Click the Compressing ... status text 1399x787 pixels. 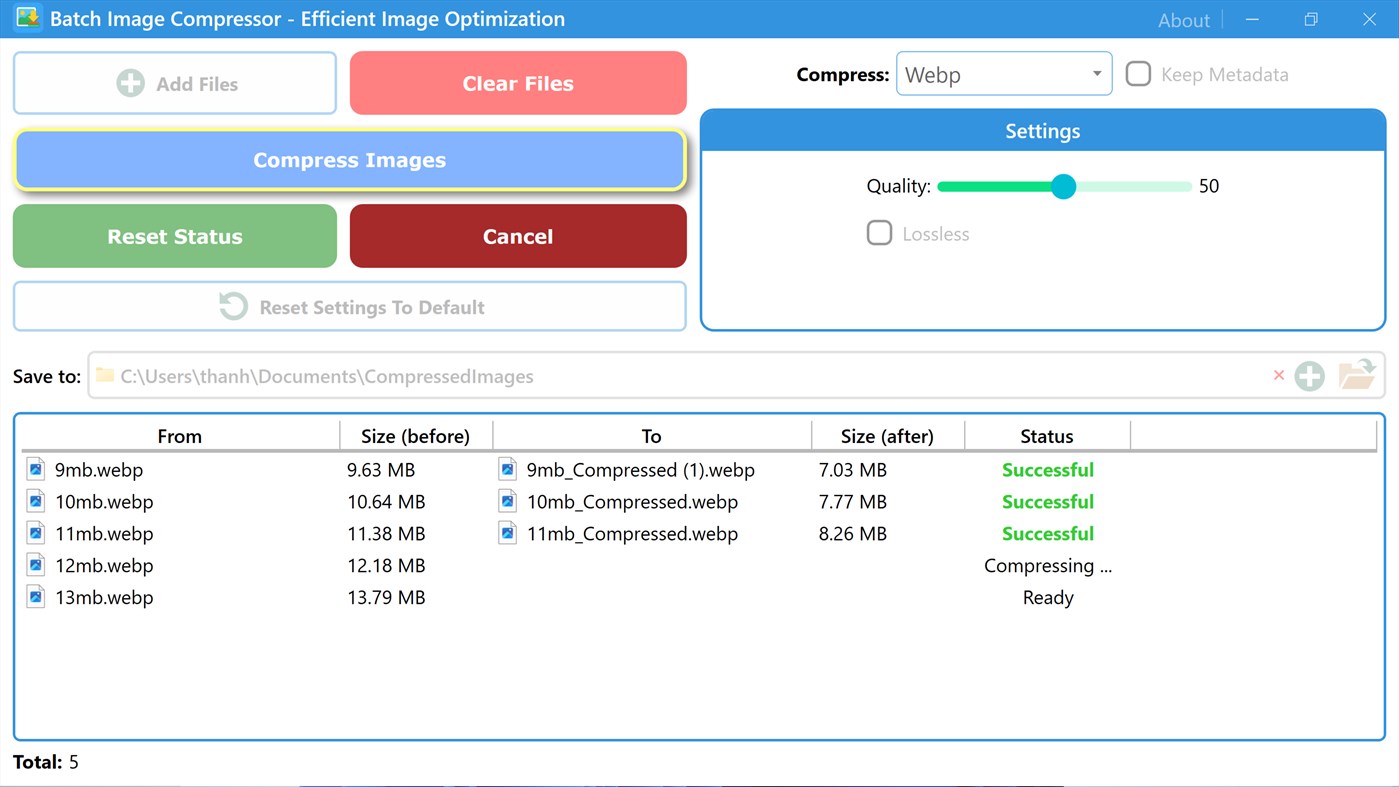(x=1048, y=566)
